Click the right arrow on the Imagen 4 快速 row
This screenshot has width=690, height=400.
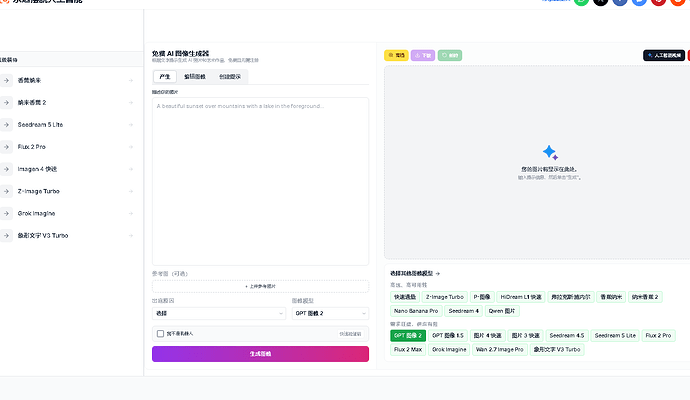[x=131, y=169]
